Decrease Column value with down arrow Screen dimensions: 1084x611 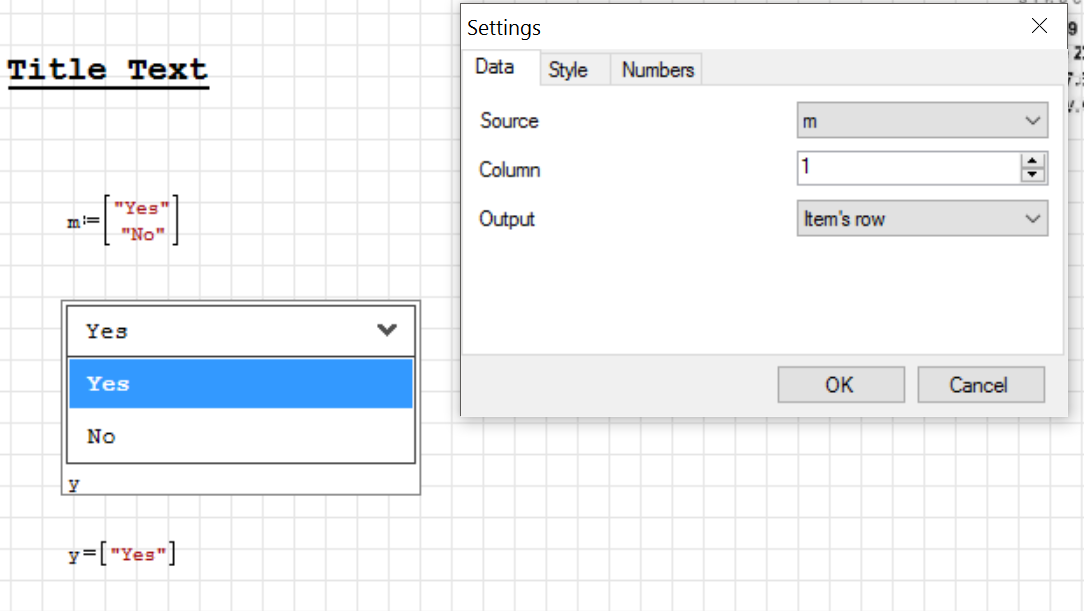click(x=1032, y=175)
